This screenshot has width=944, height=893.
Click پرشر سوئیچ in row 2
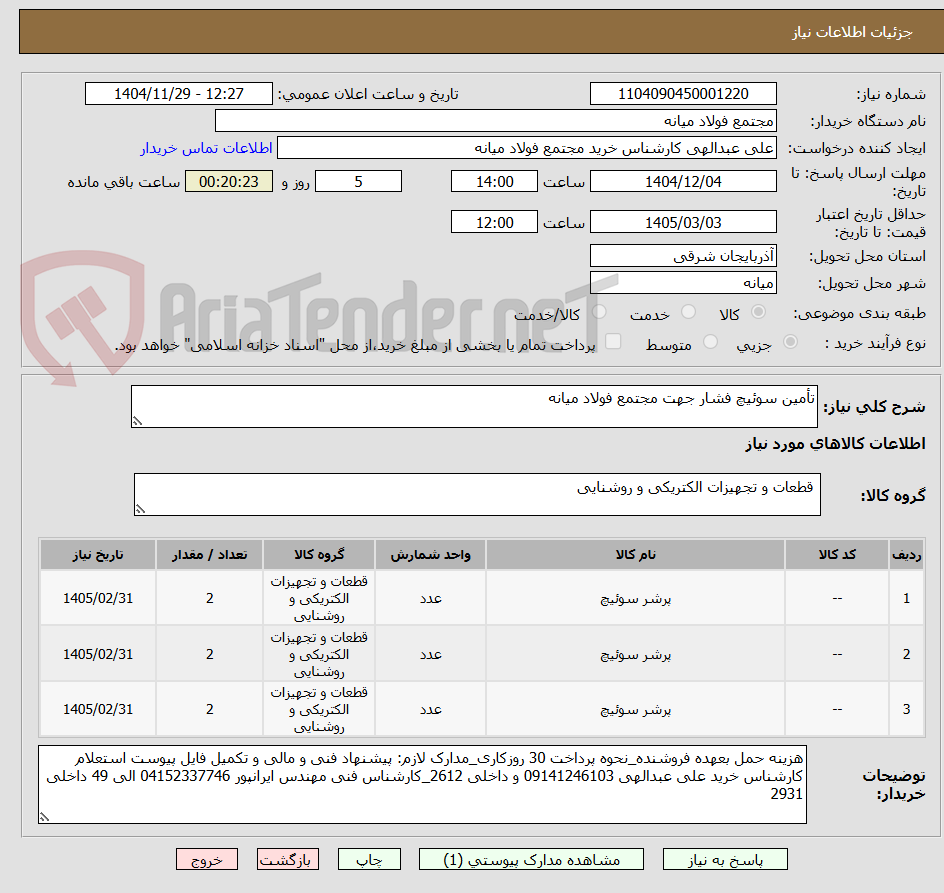(x=636, y=655)
